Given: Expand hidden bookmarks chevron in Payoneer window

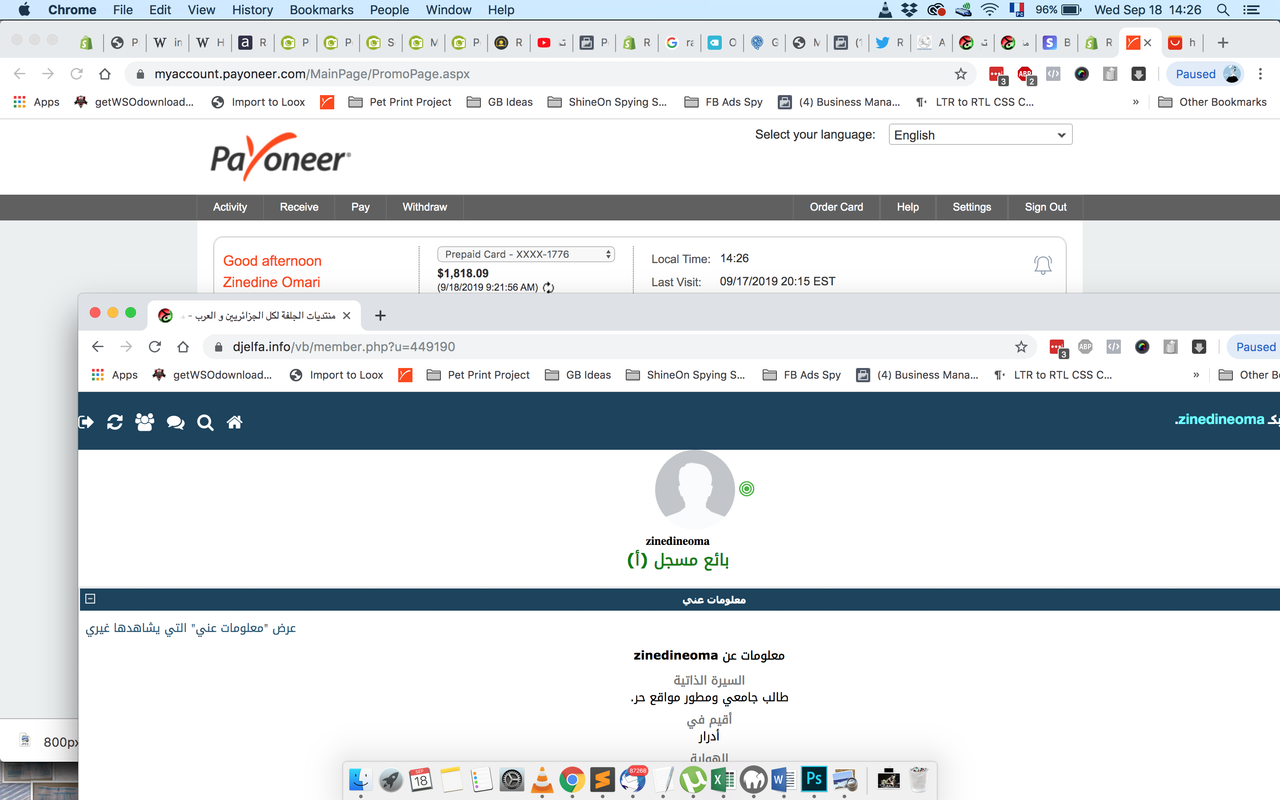Looking at the screenshot, I should tap(1135, 102).
